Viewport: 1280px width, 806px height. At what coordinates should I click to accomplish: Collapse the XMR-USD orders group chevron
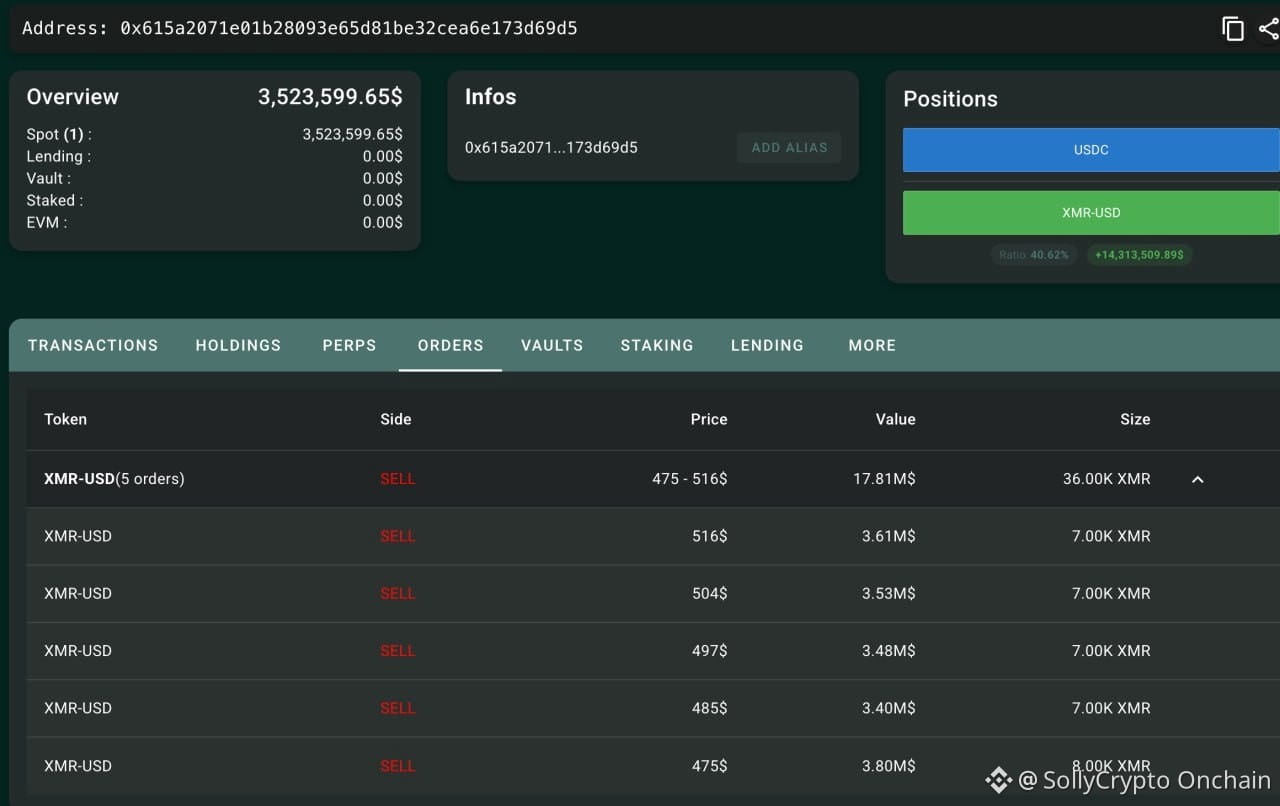click(1197, 479)
